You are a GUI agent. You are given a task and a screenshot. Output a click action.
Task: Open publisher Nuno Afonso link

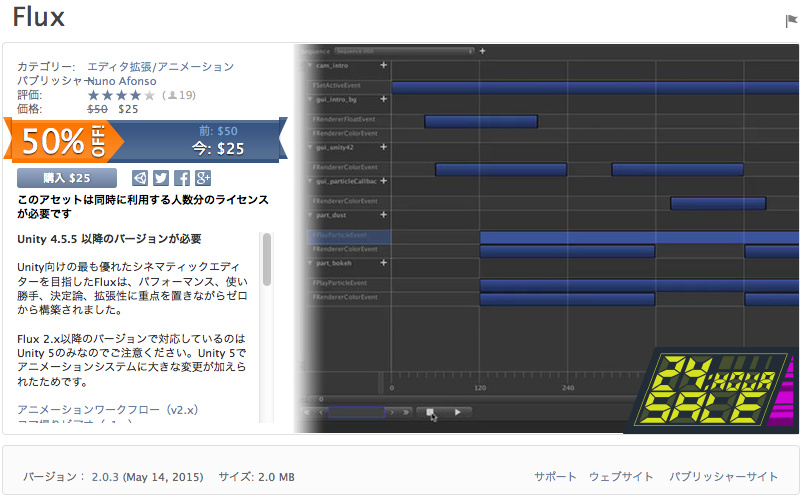[122, 81]
